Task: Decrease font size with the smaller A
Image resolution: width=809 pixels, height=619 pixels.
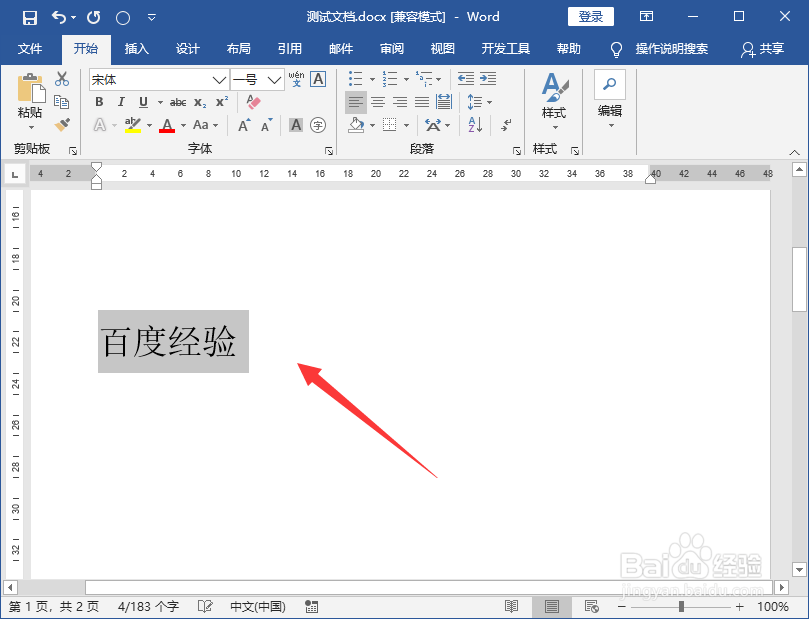Action: (x=266, y=125)
